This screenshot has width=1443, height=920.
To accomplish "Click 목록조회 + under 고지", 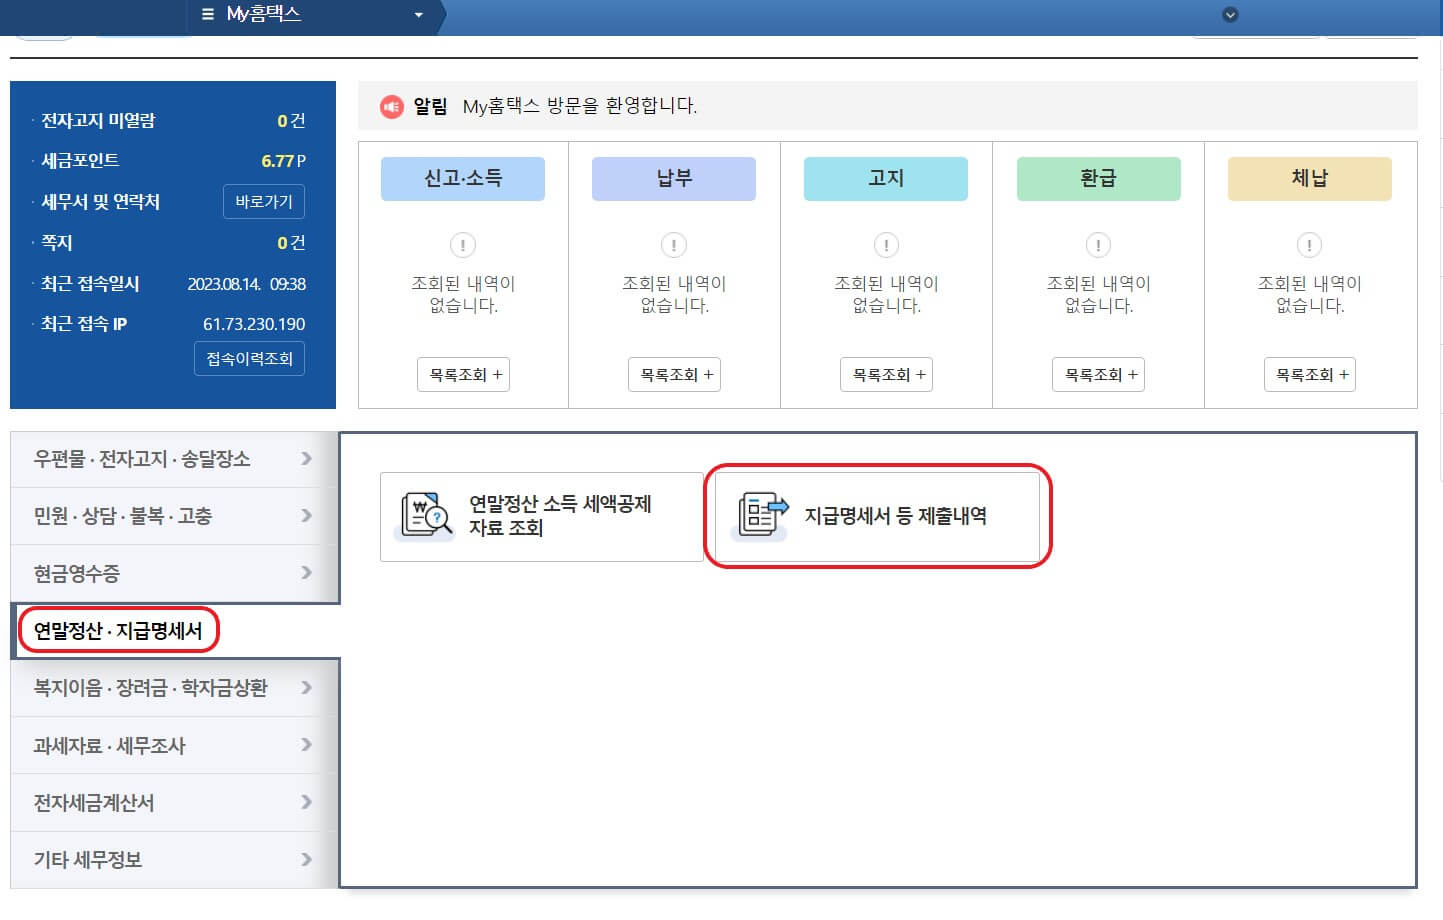I will [x=887, y=375].
